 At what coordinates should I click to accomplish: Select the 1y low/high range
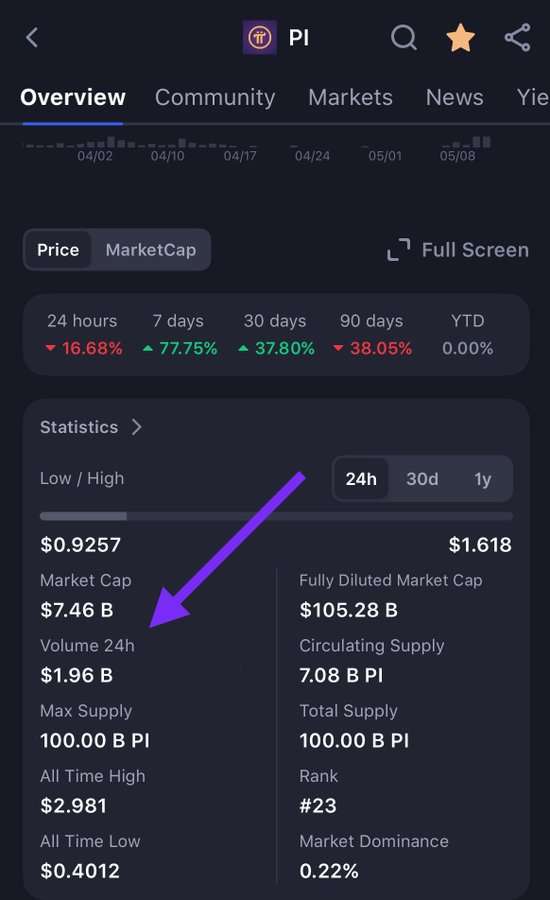pos(482,479)
